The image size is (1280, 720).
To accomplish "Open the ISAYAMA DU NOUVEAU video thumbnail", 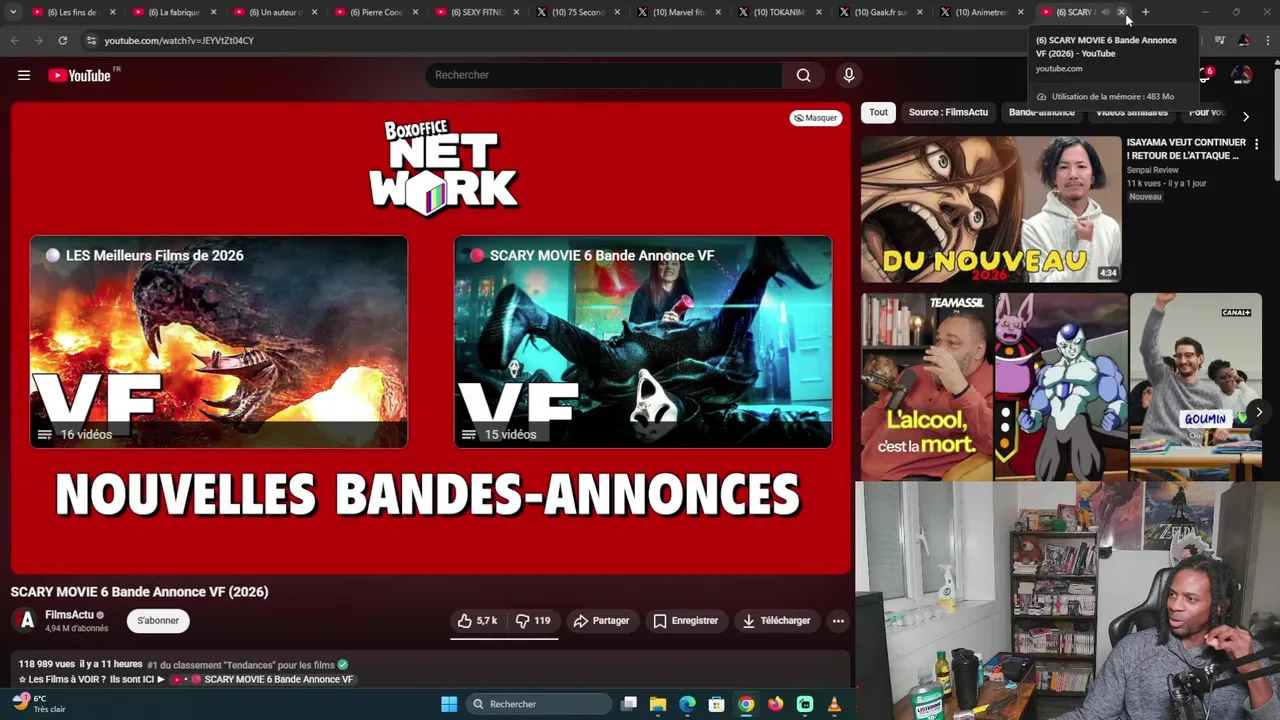I will [x=991, y=209].
